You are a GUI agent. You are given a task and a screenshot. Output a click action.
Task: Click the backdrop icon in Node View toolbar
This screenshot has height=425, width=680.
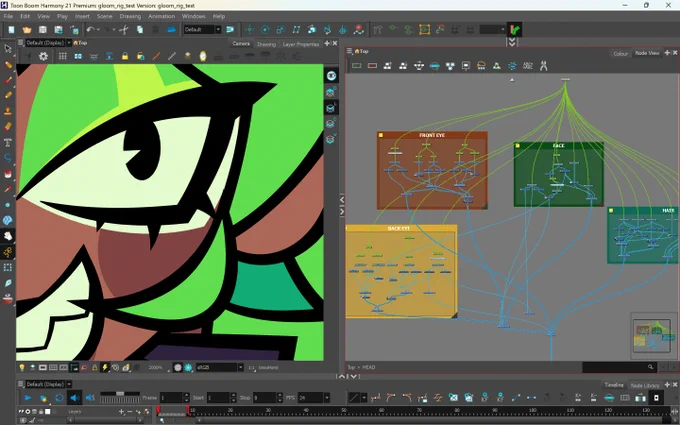pyautogui.click(x=466, y=65)
